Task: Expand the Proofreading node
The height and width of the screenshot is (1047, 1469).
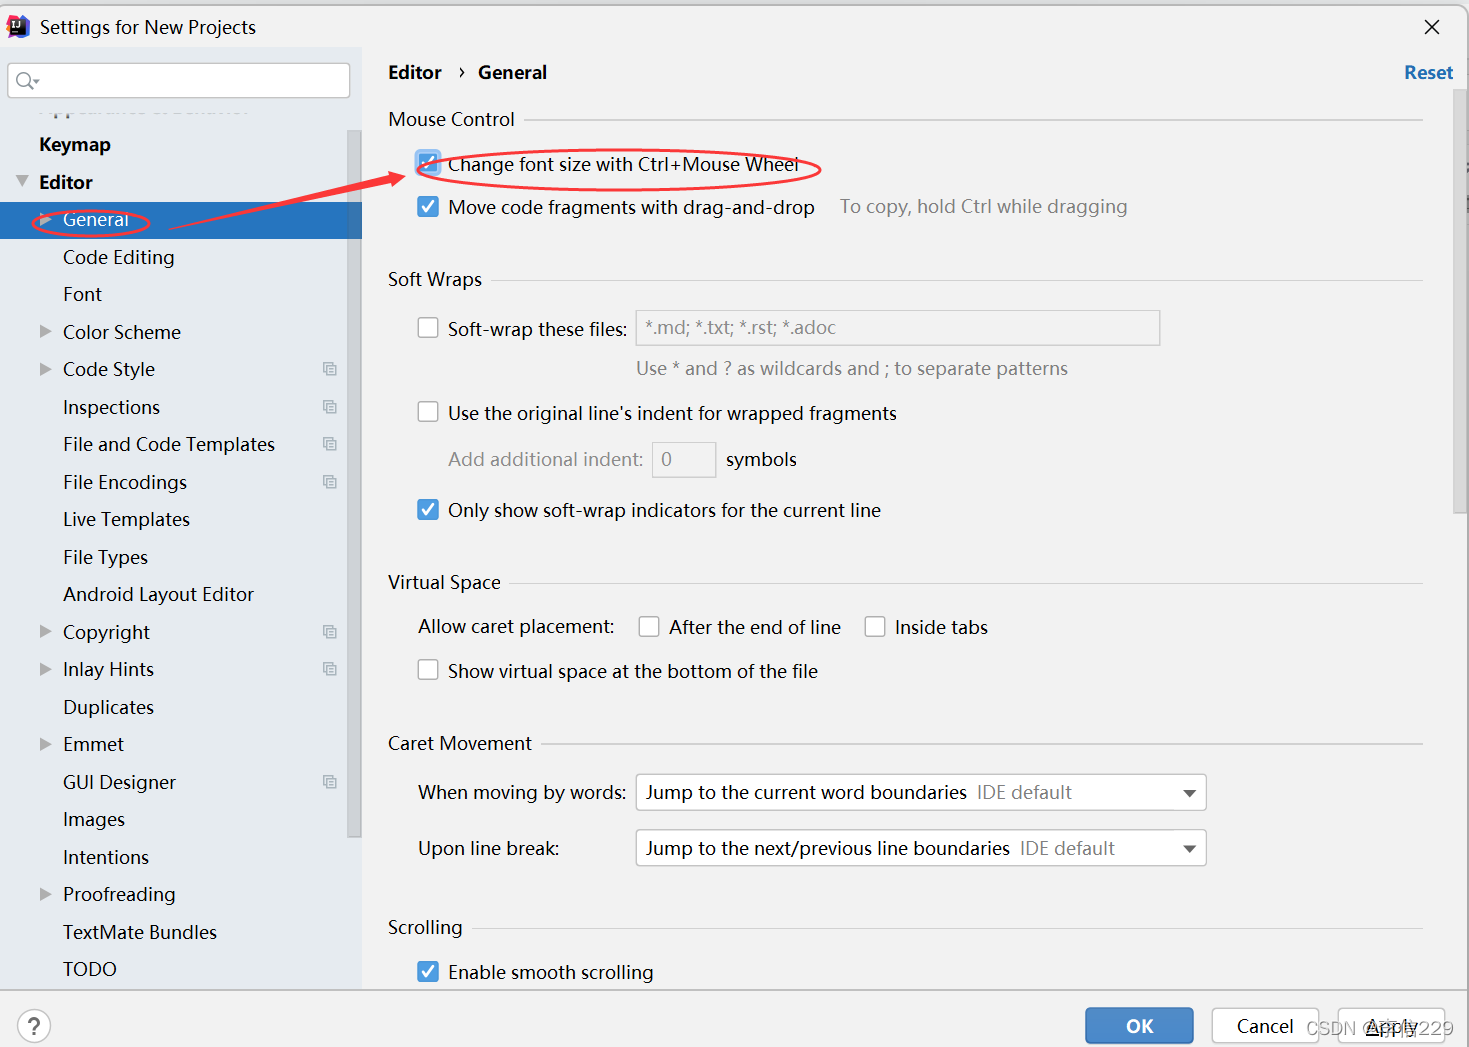Action: point(45,894)
